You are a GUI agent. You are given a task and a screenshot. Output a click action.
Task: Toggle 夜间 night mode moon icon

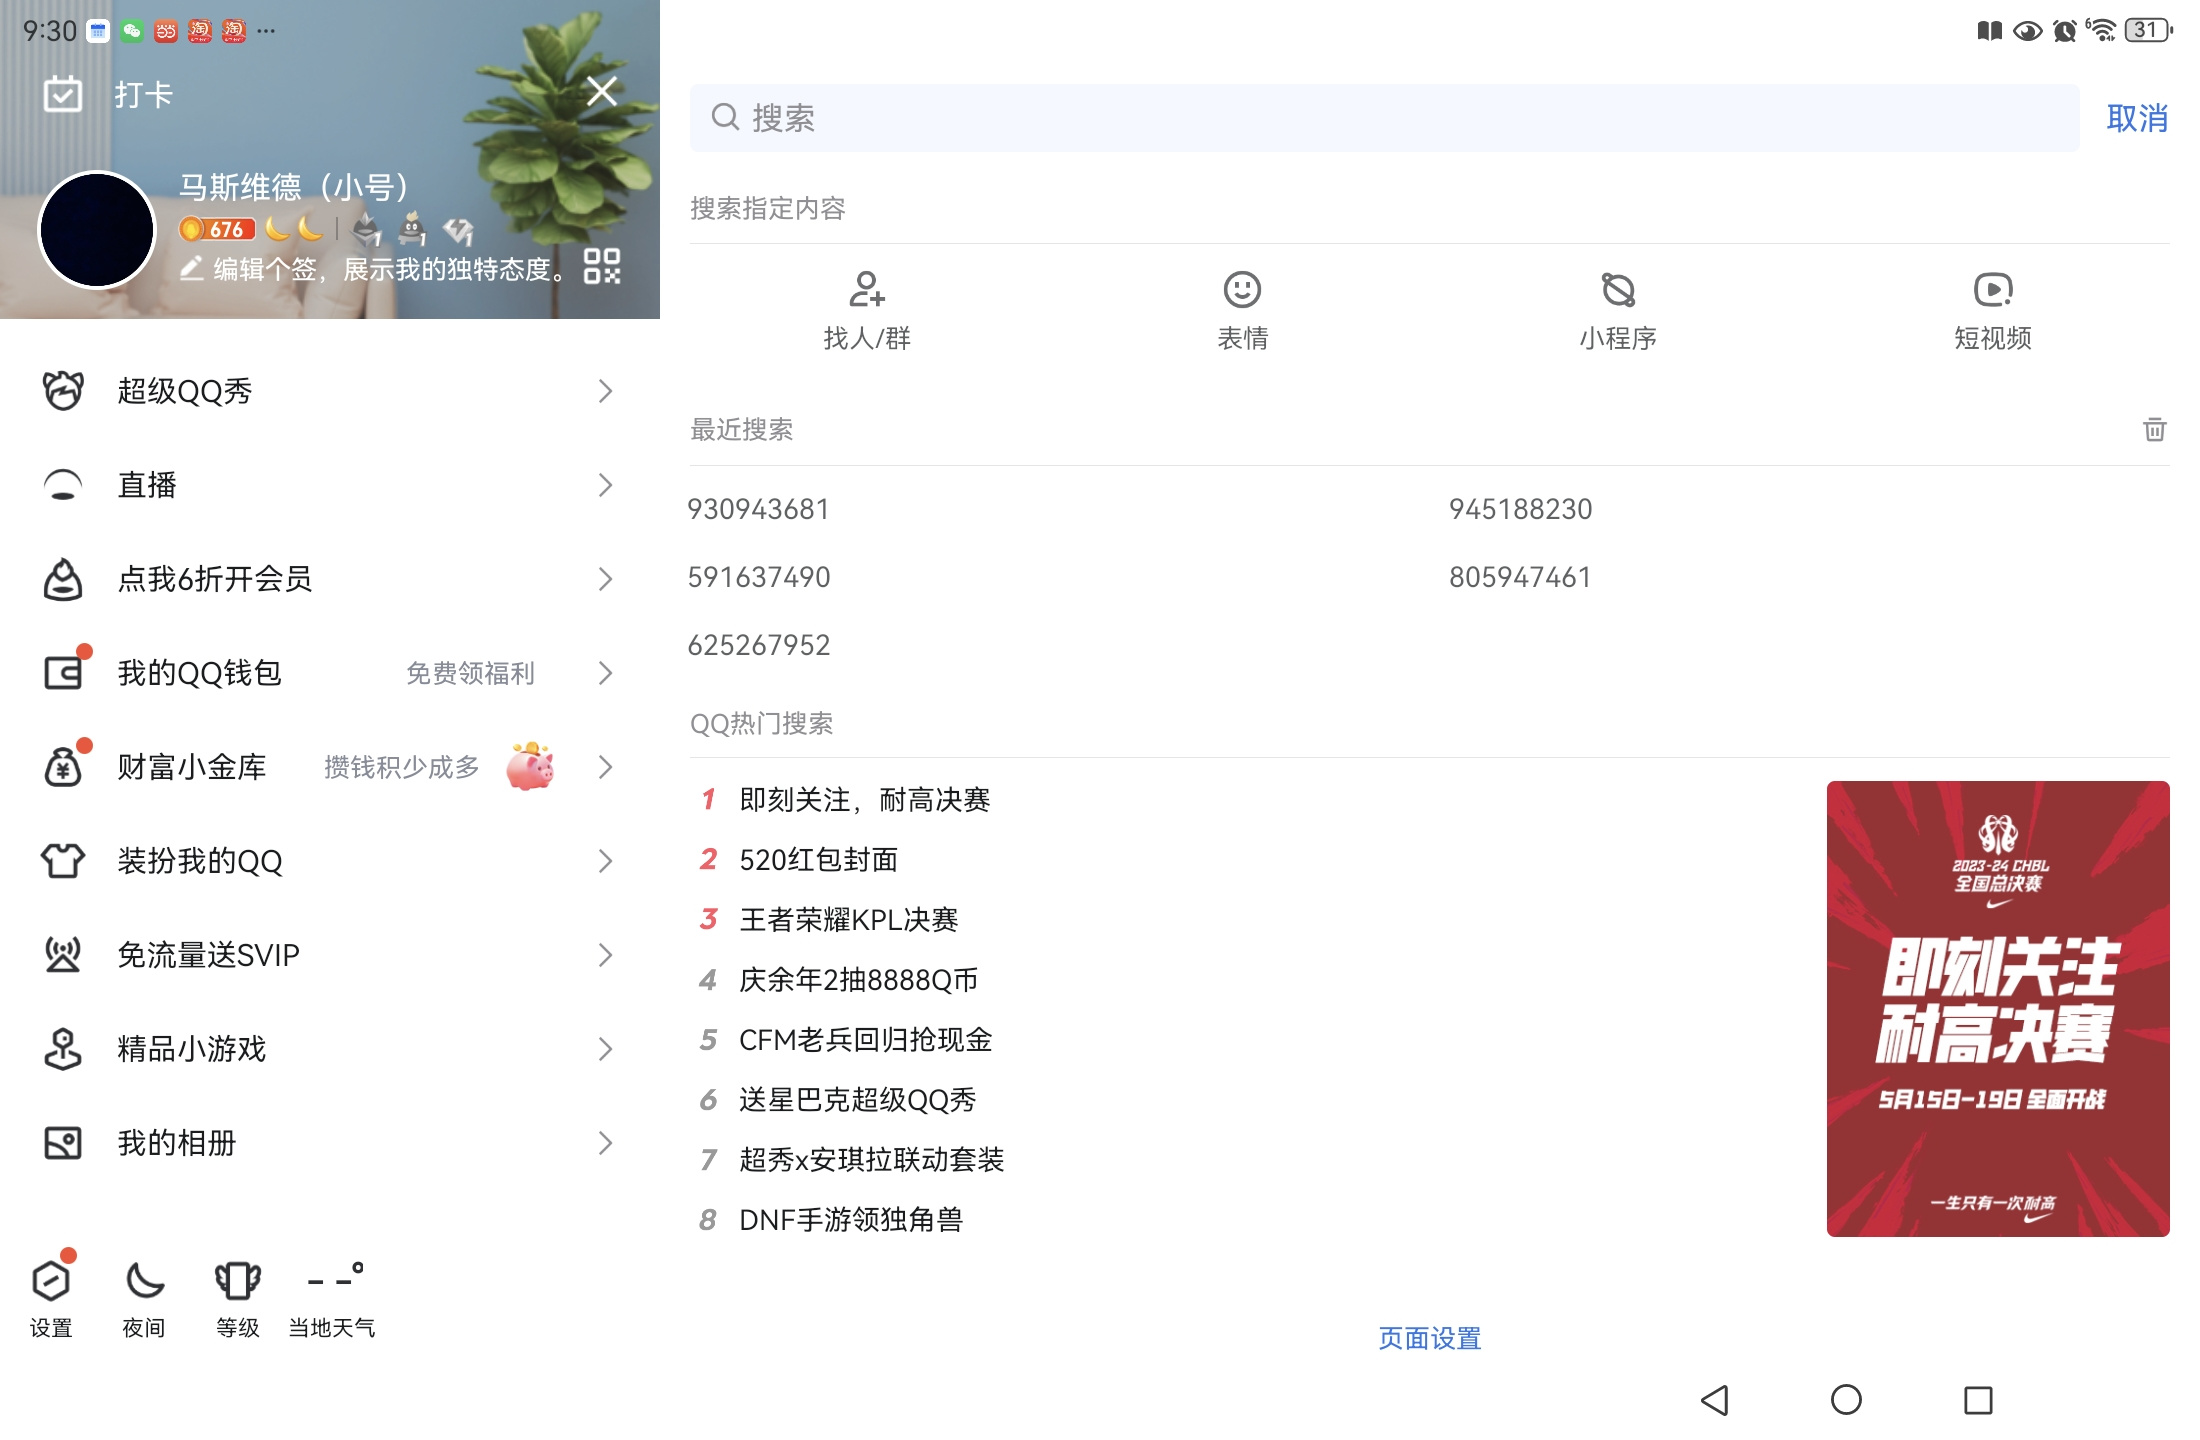click(144, 1279)
